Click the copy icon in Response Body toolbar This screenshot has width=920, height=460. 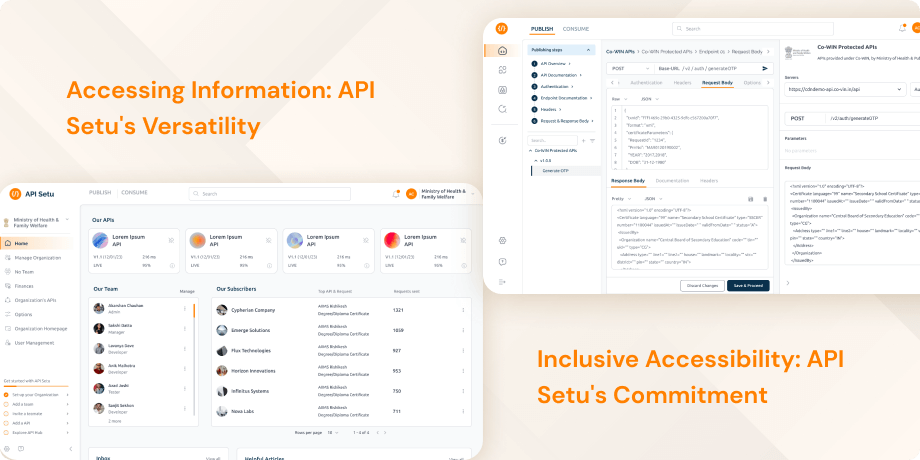coord(750,199)
